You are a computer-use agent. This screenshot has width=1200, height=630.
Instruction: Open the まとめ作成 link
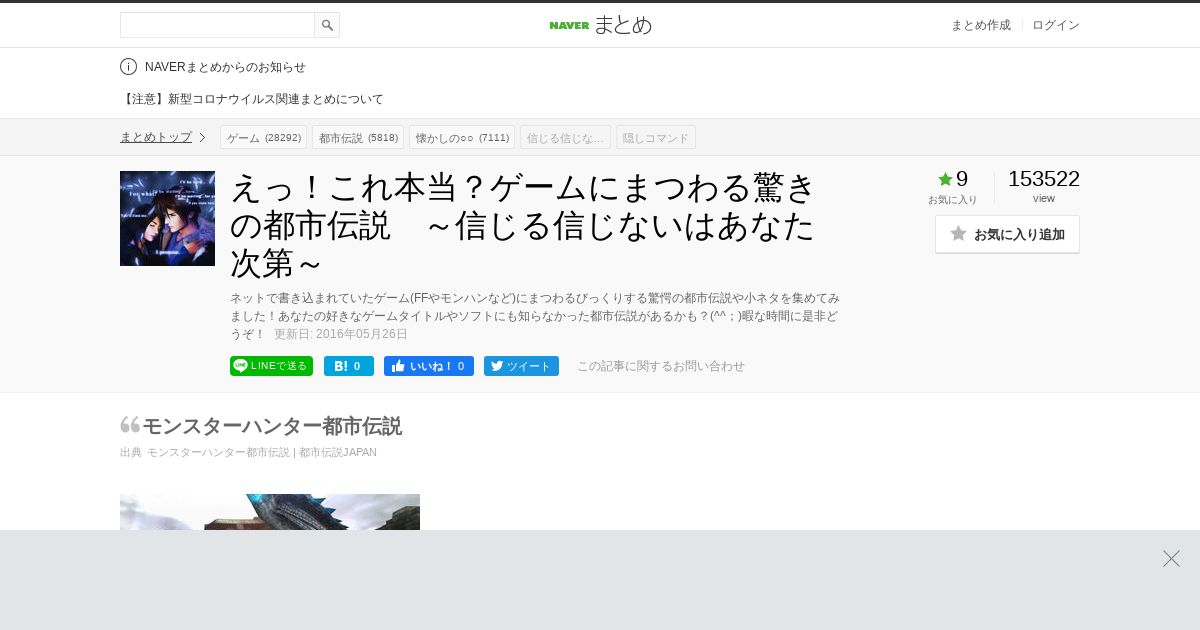point(980,25)
